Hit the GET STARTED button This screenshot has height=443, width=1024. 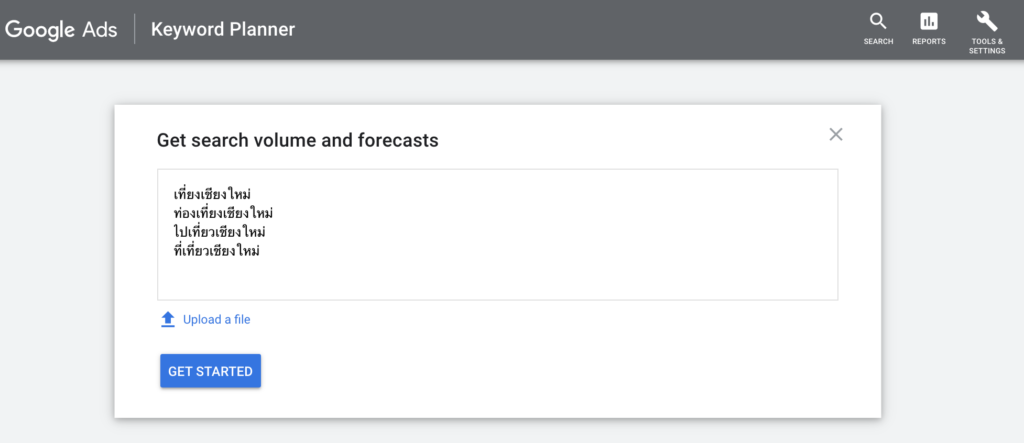(x=210, y=371)
